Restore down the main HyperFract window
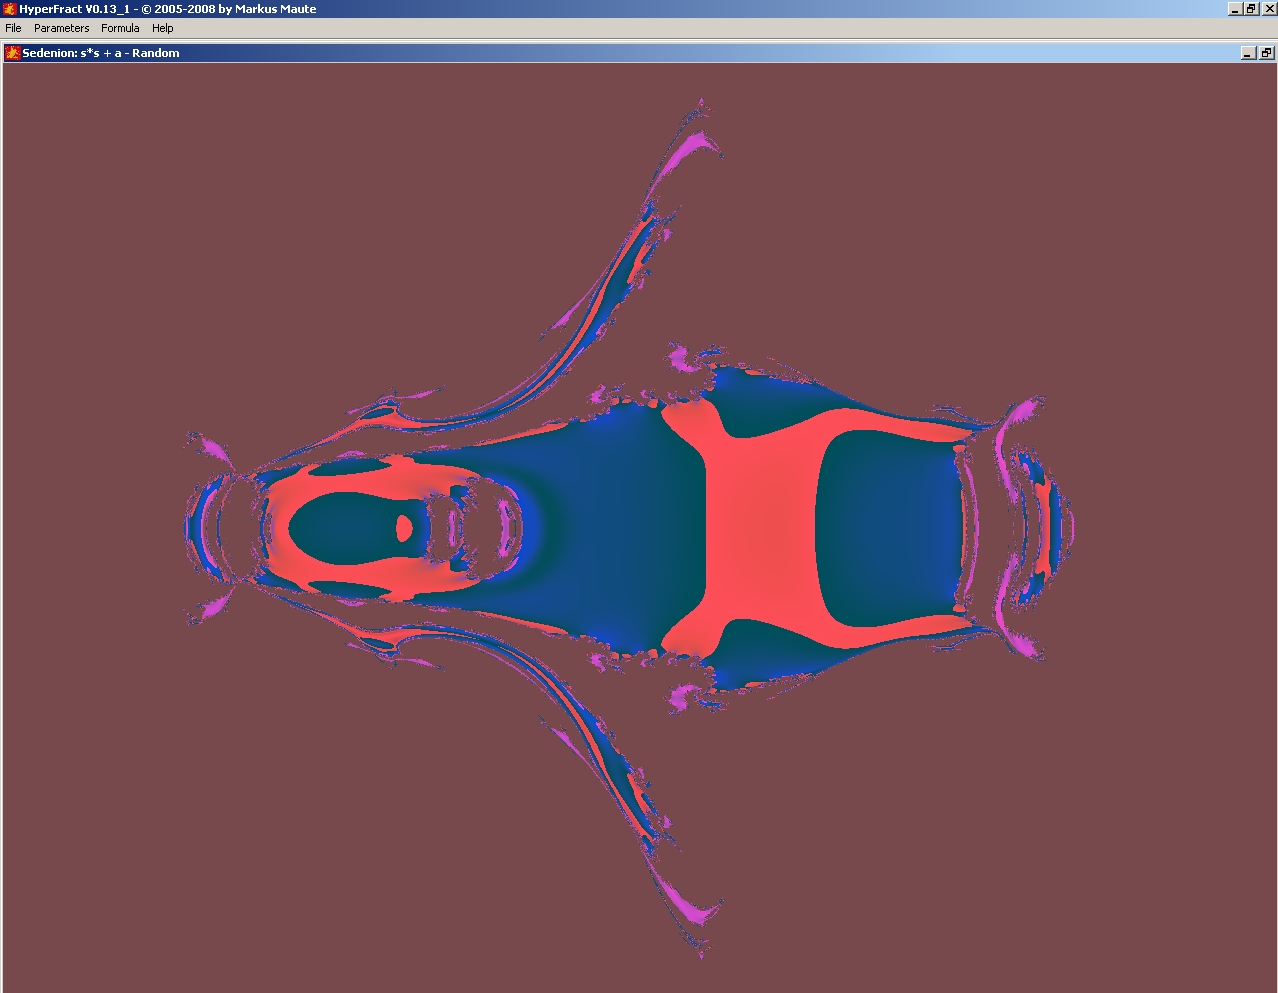This screenshot has width=1278, height=993. tap(1251, 9)
